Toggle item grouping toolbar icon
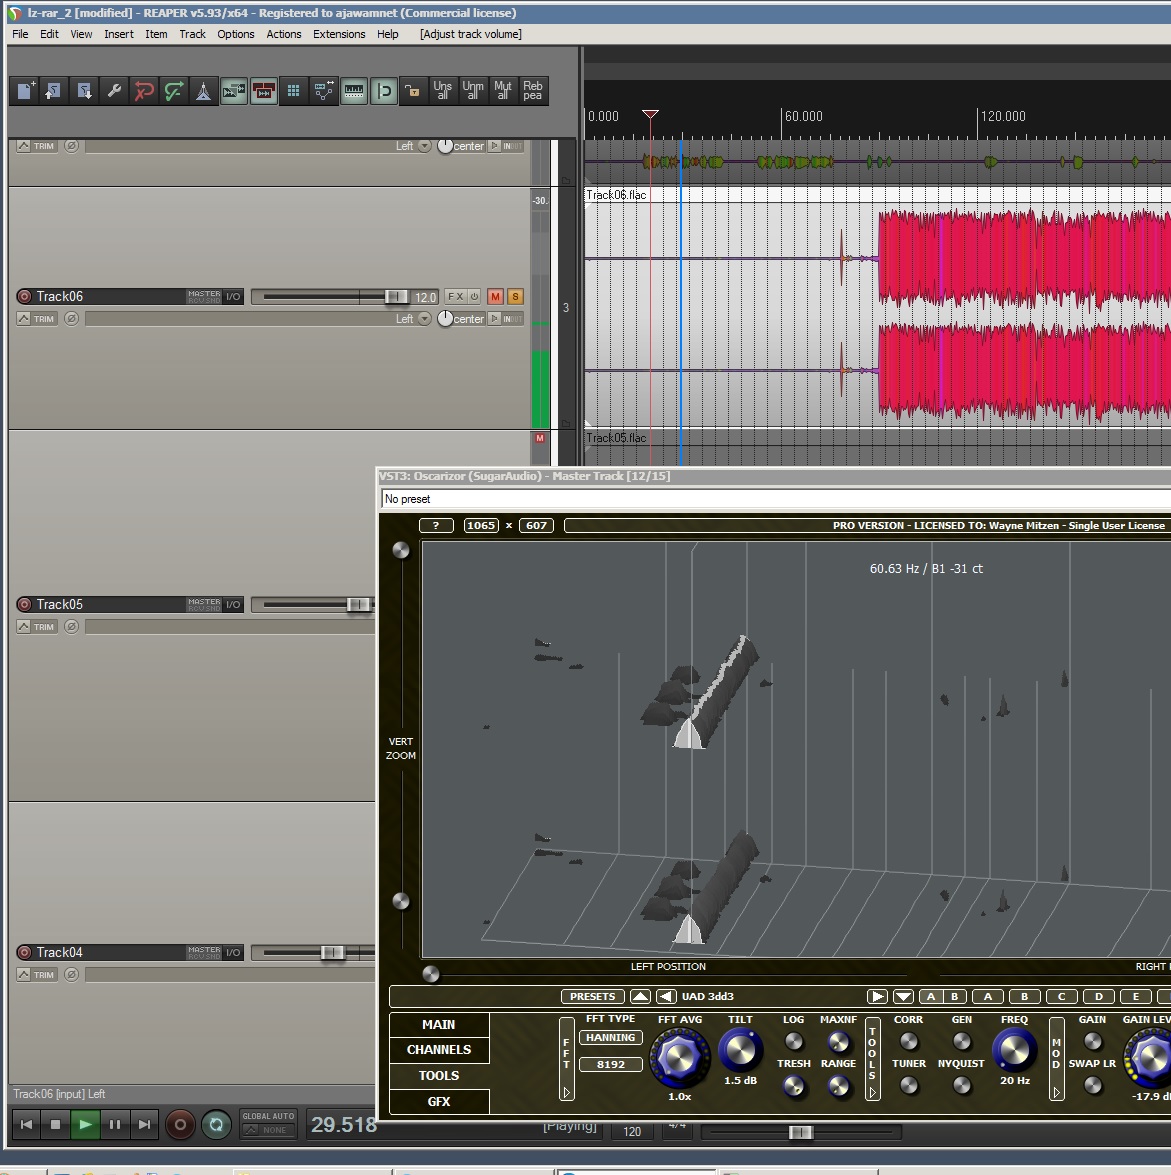This screenshot has width=1171, height=1175. tap(264, 91)
